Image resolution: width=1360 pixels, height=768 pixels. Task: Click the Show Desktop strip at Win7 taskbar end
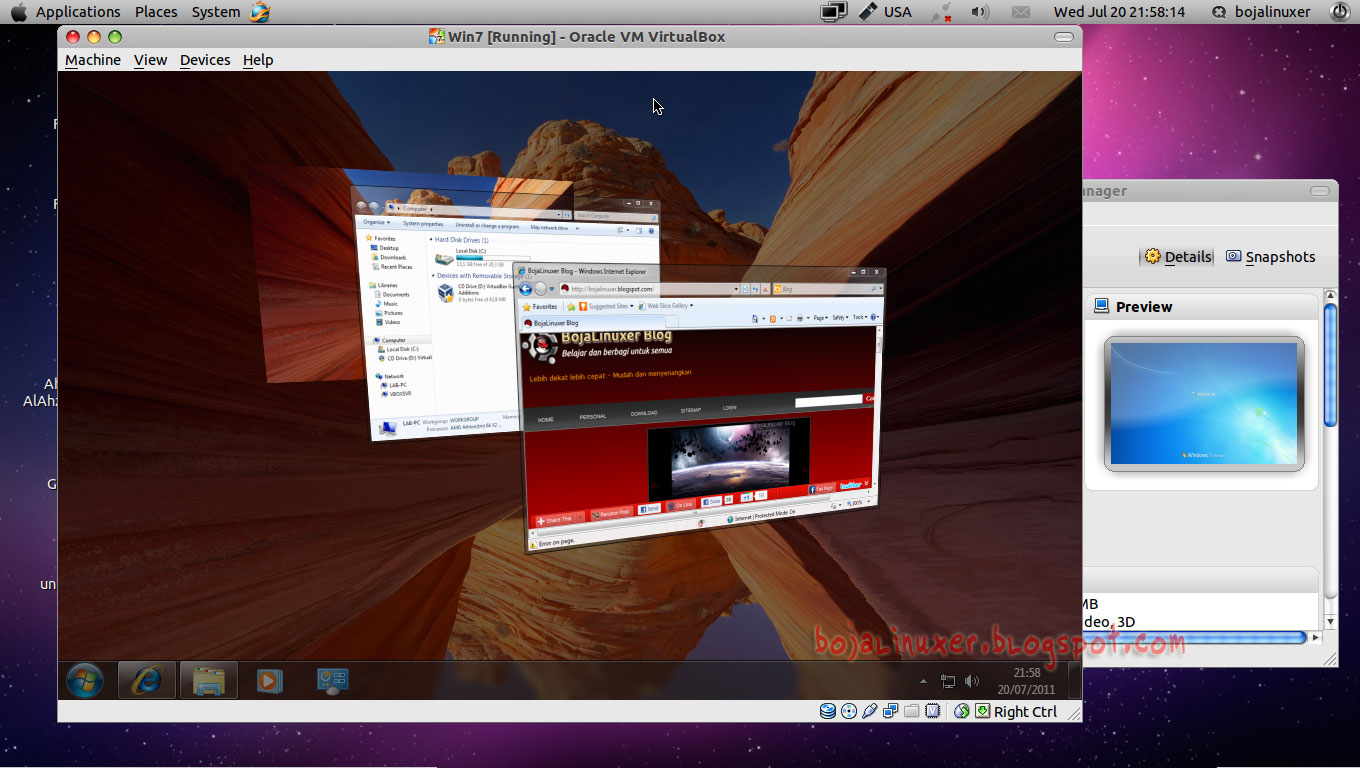tap(1075, 680)
